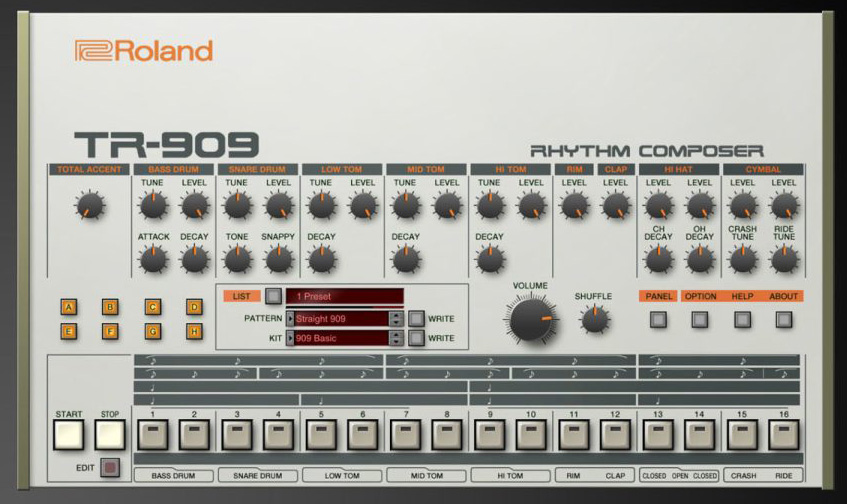This screenshot has width=847, height=504.
Task: Open the Option button
Action: pyautogui.click(x=700, y=319)
